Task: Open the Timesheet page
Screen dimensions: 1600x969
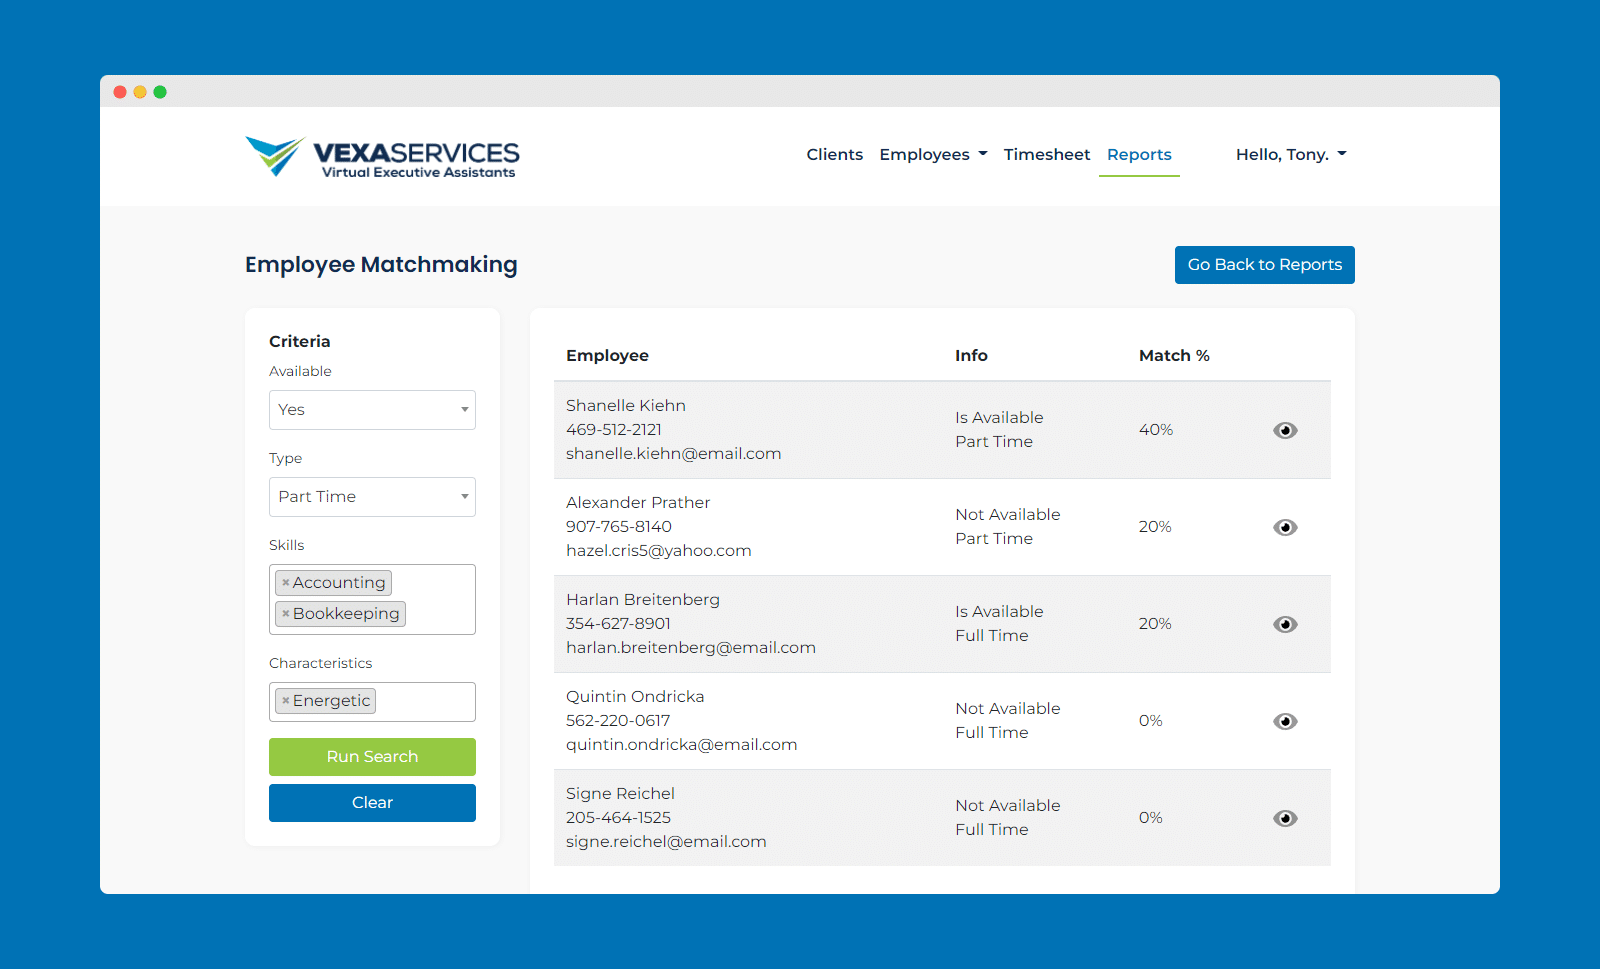Action: tap(1047, 154)
